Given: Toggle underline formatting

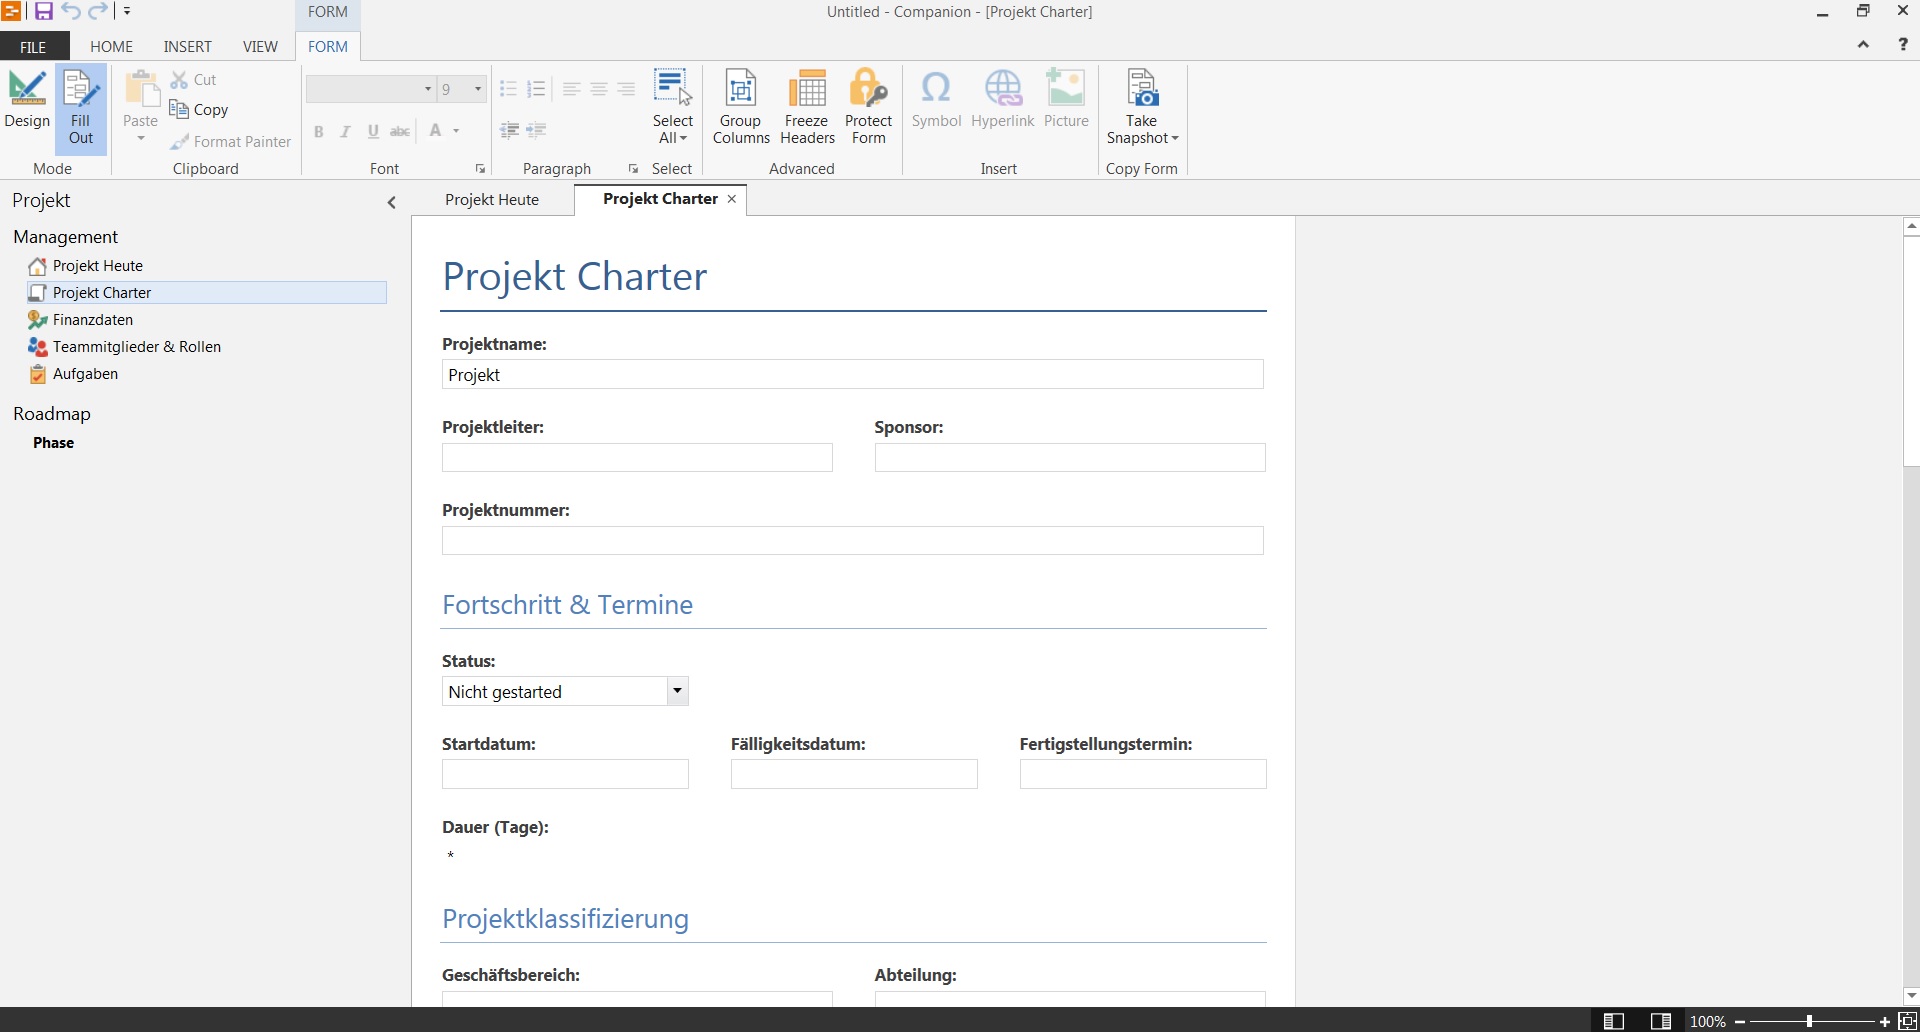Looking at the screenshot, I should 373,131.
